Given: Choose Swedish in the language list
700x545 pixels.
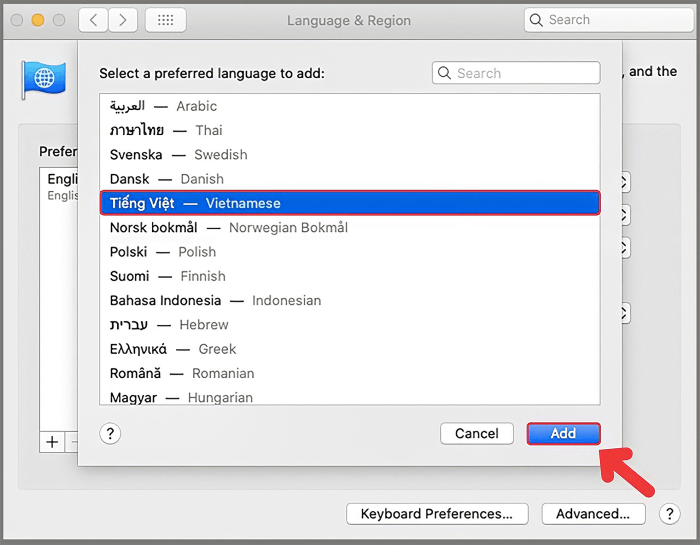Looking at the screenshot, I should tap(178, 155).
